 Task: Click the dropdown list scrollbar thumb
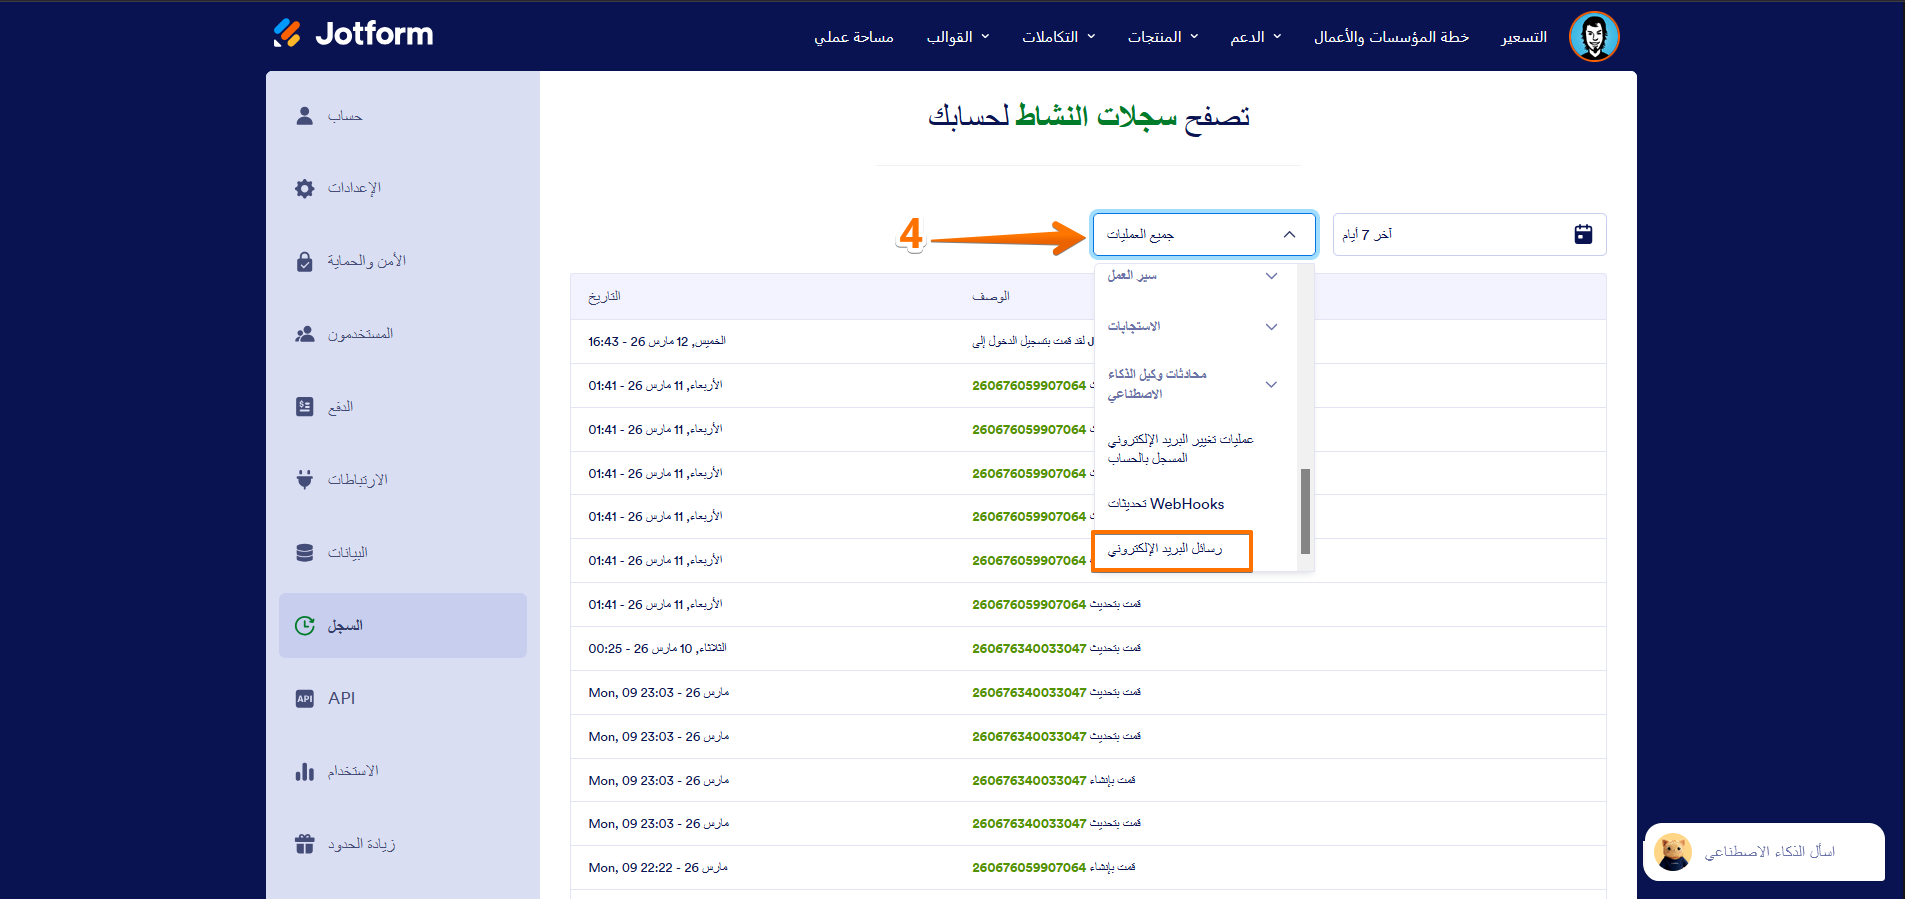point(1305,511)
